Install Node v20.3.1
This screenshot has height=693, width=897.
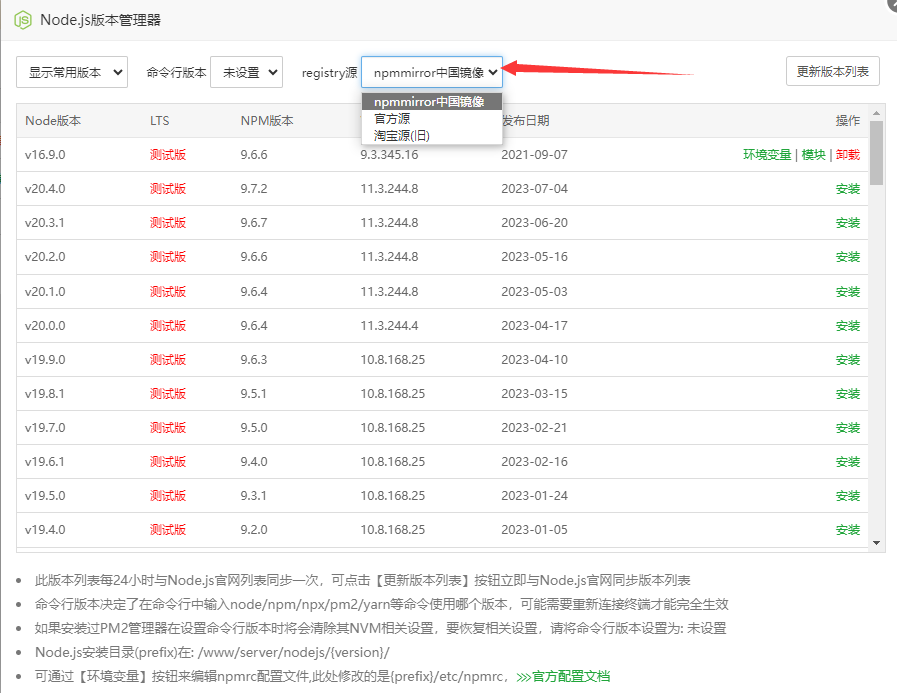pos(848,223)
